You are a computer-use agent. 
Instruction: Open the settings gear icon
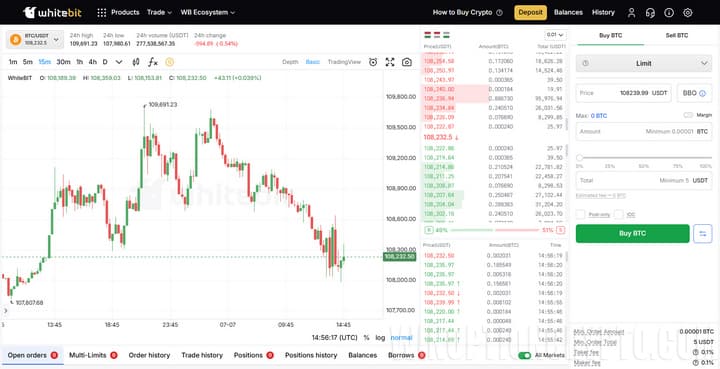pyautogui.click(x=687, y=13)
